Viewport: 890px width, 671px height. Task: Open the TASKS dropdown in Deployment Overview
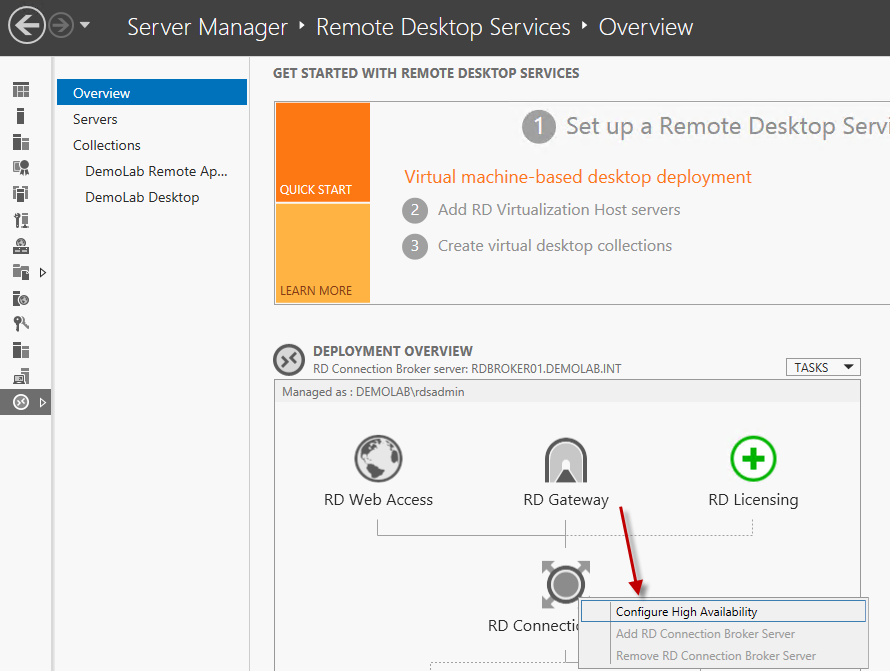823,367
